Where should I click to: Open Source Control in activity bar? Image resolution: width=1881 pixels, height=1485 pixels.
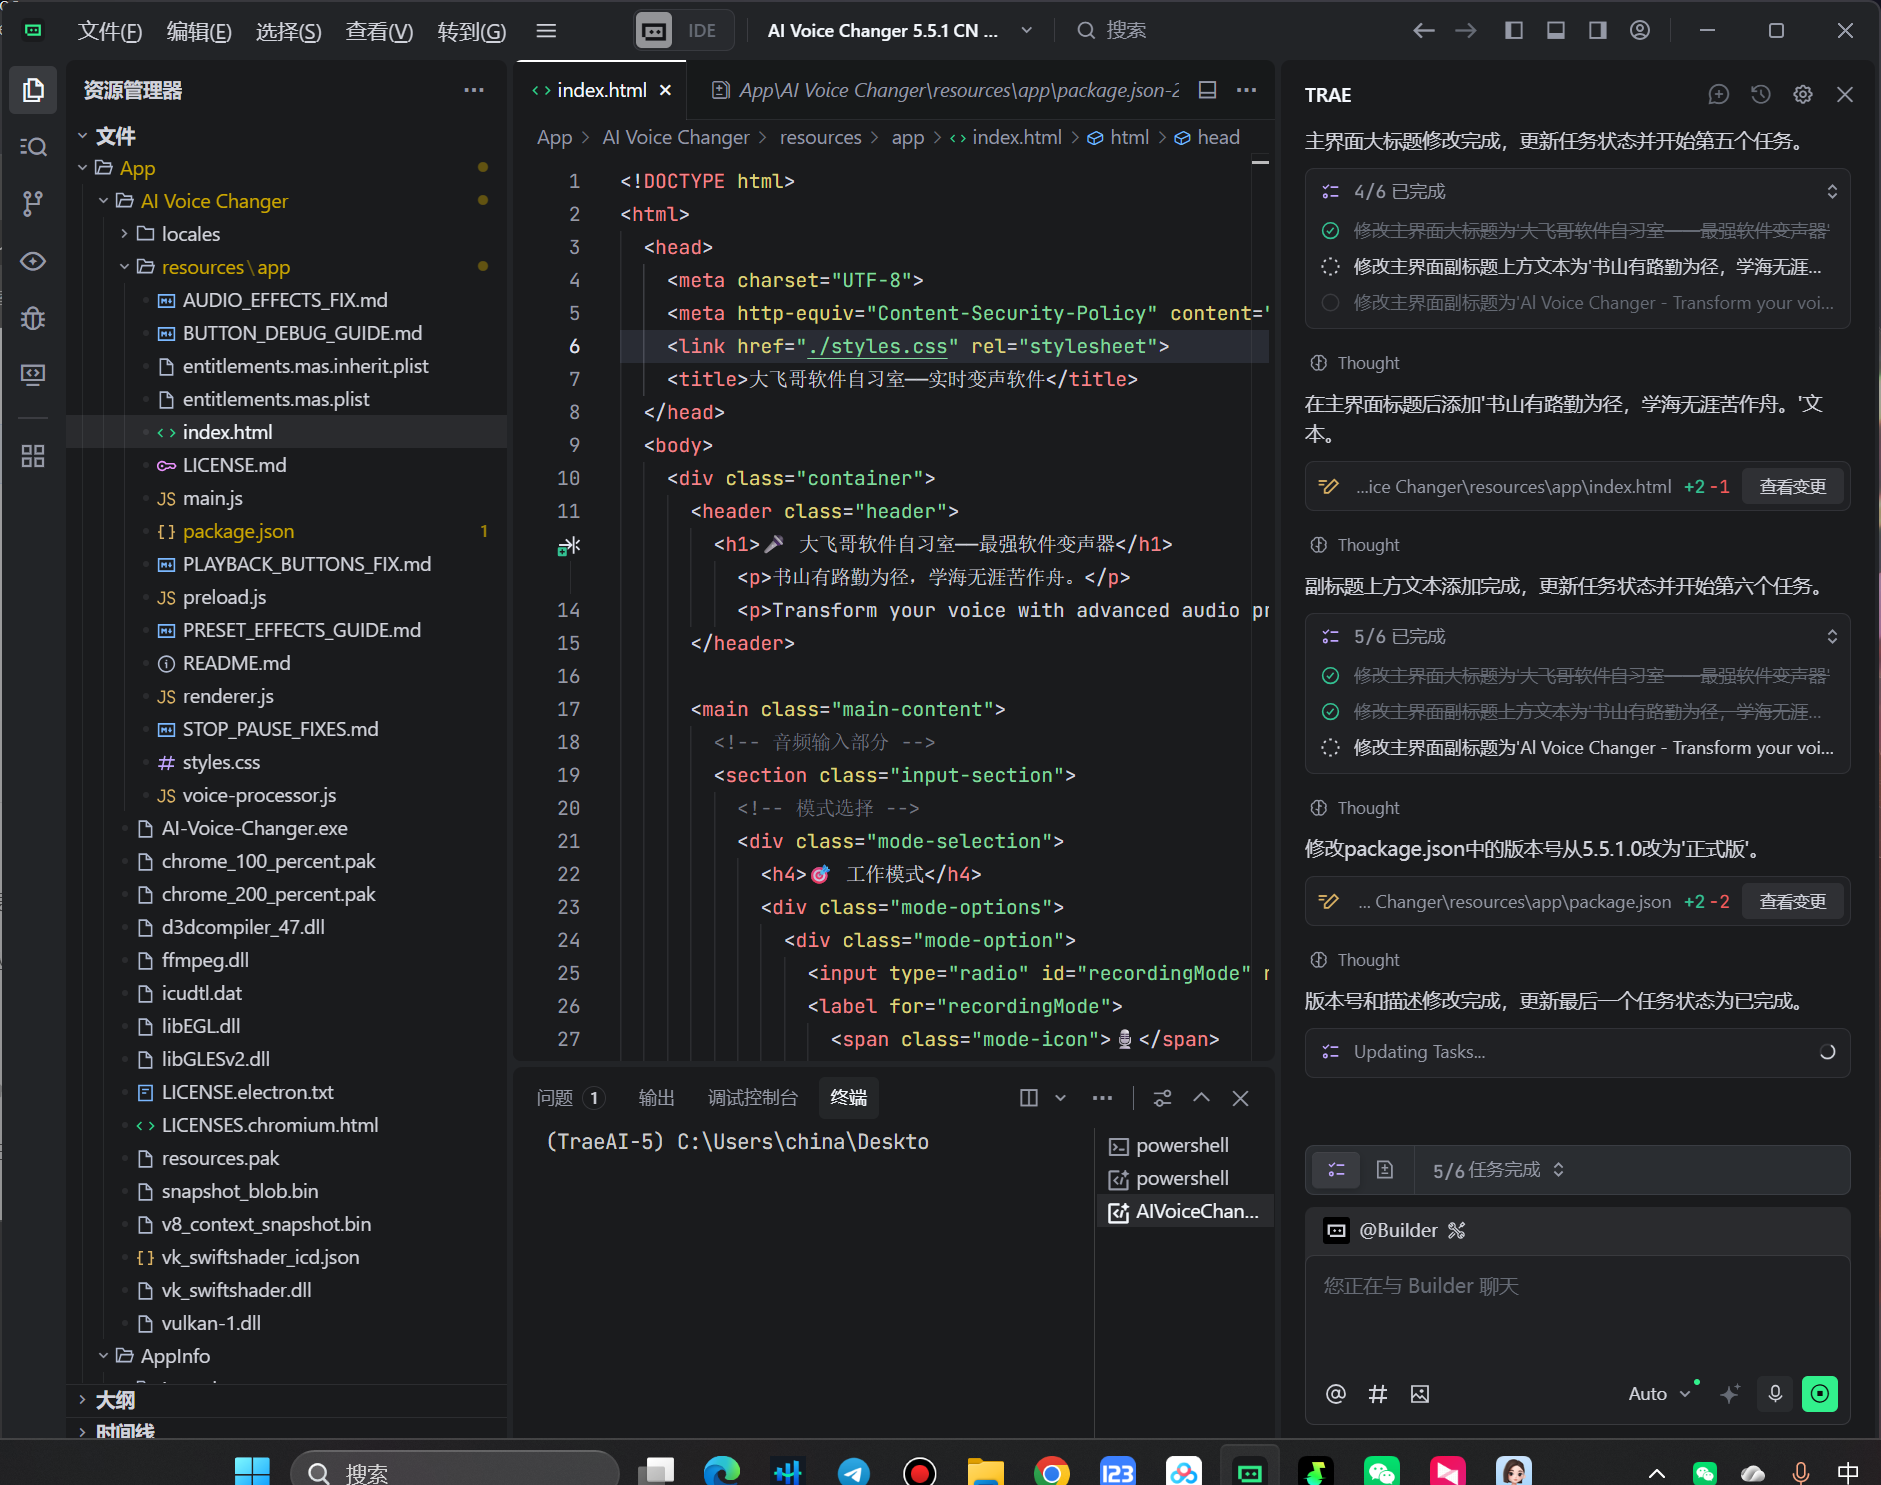33,204
